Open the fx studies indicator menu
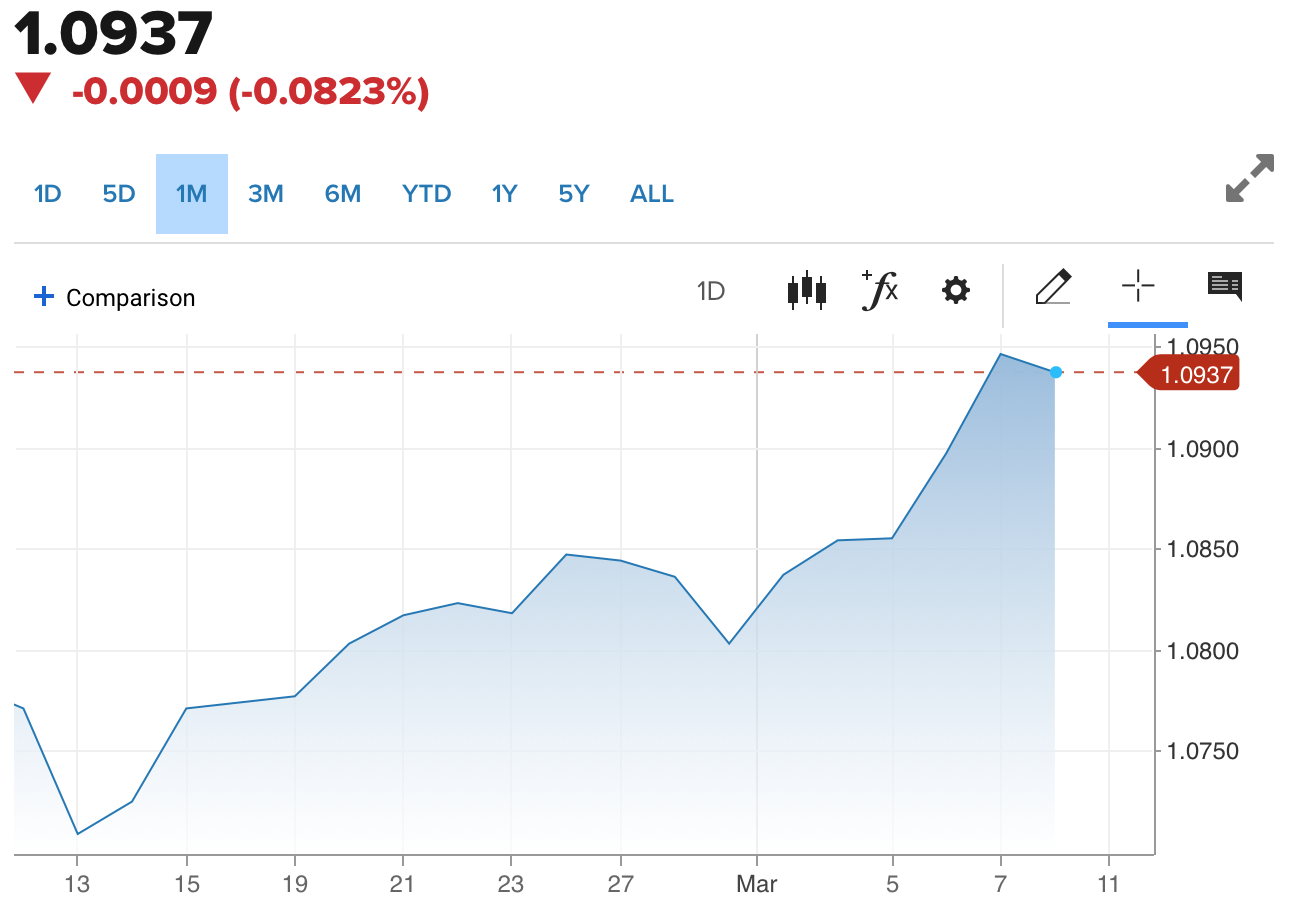 coord(880,290)
